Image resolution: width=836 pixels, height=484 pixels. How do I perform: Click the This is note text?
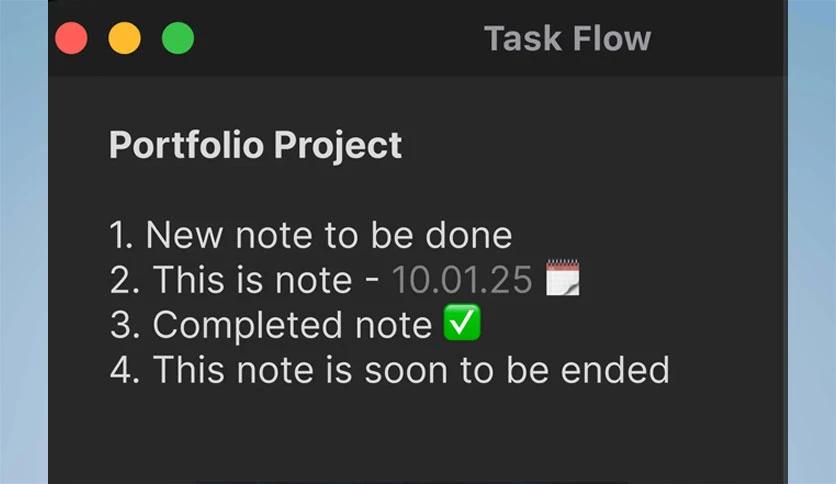253,279
